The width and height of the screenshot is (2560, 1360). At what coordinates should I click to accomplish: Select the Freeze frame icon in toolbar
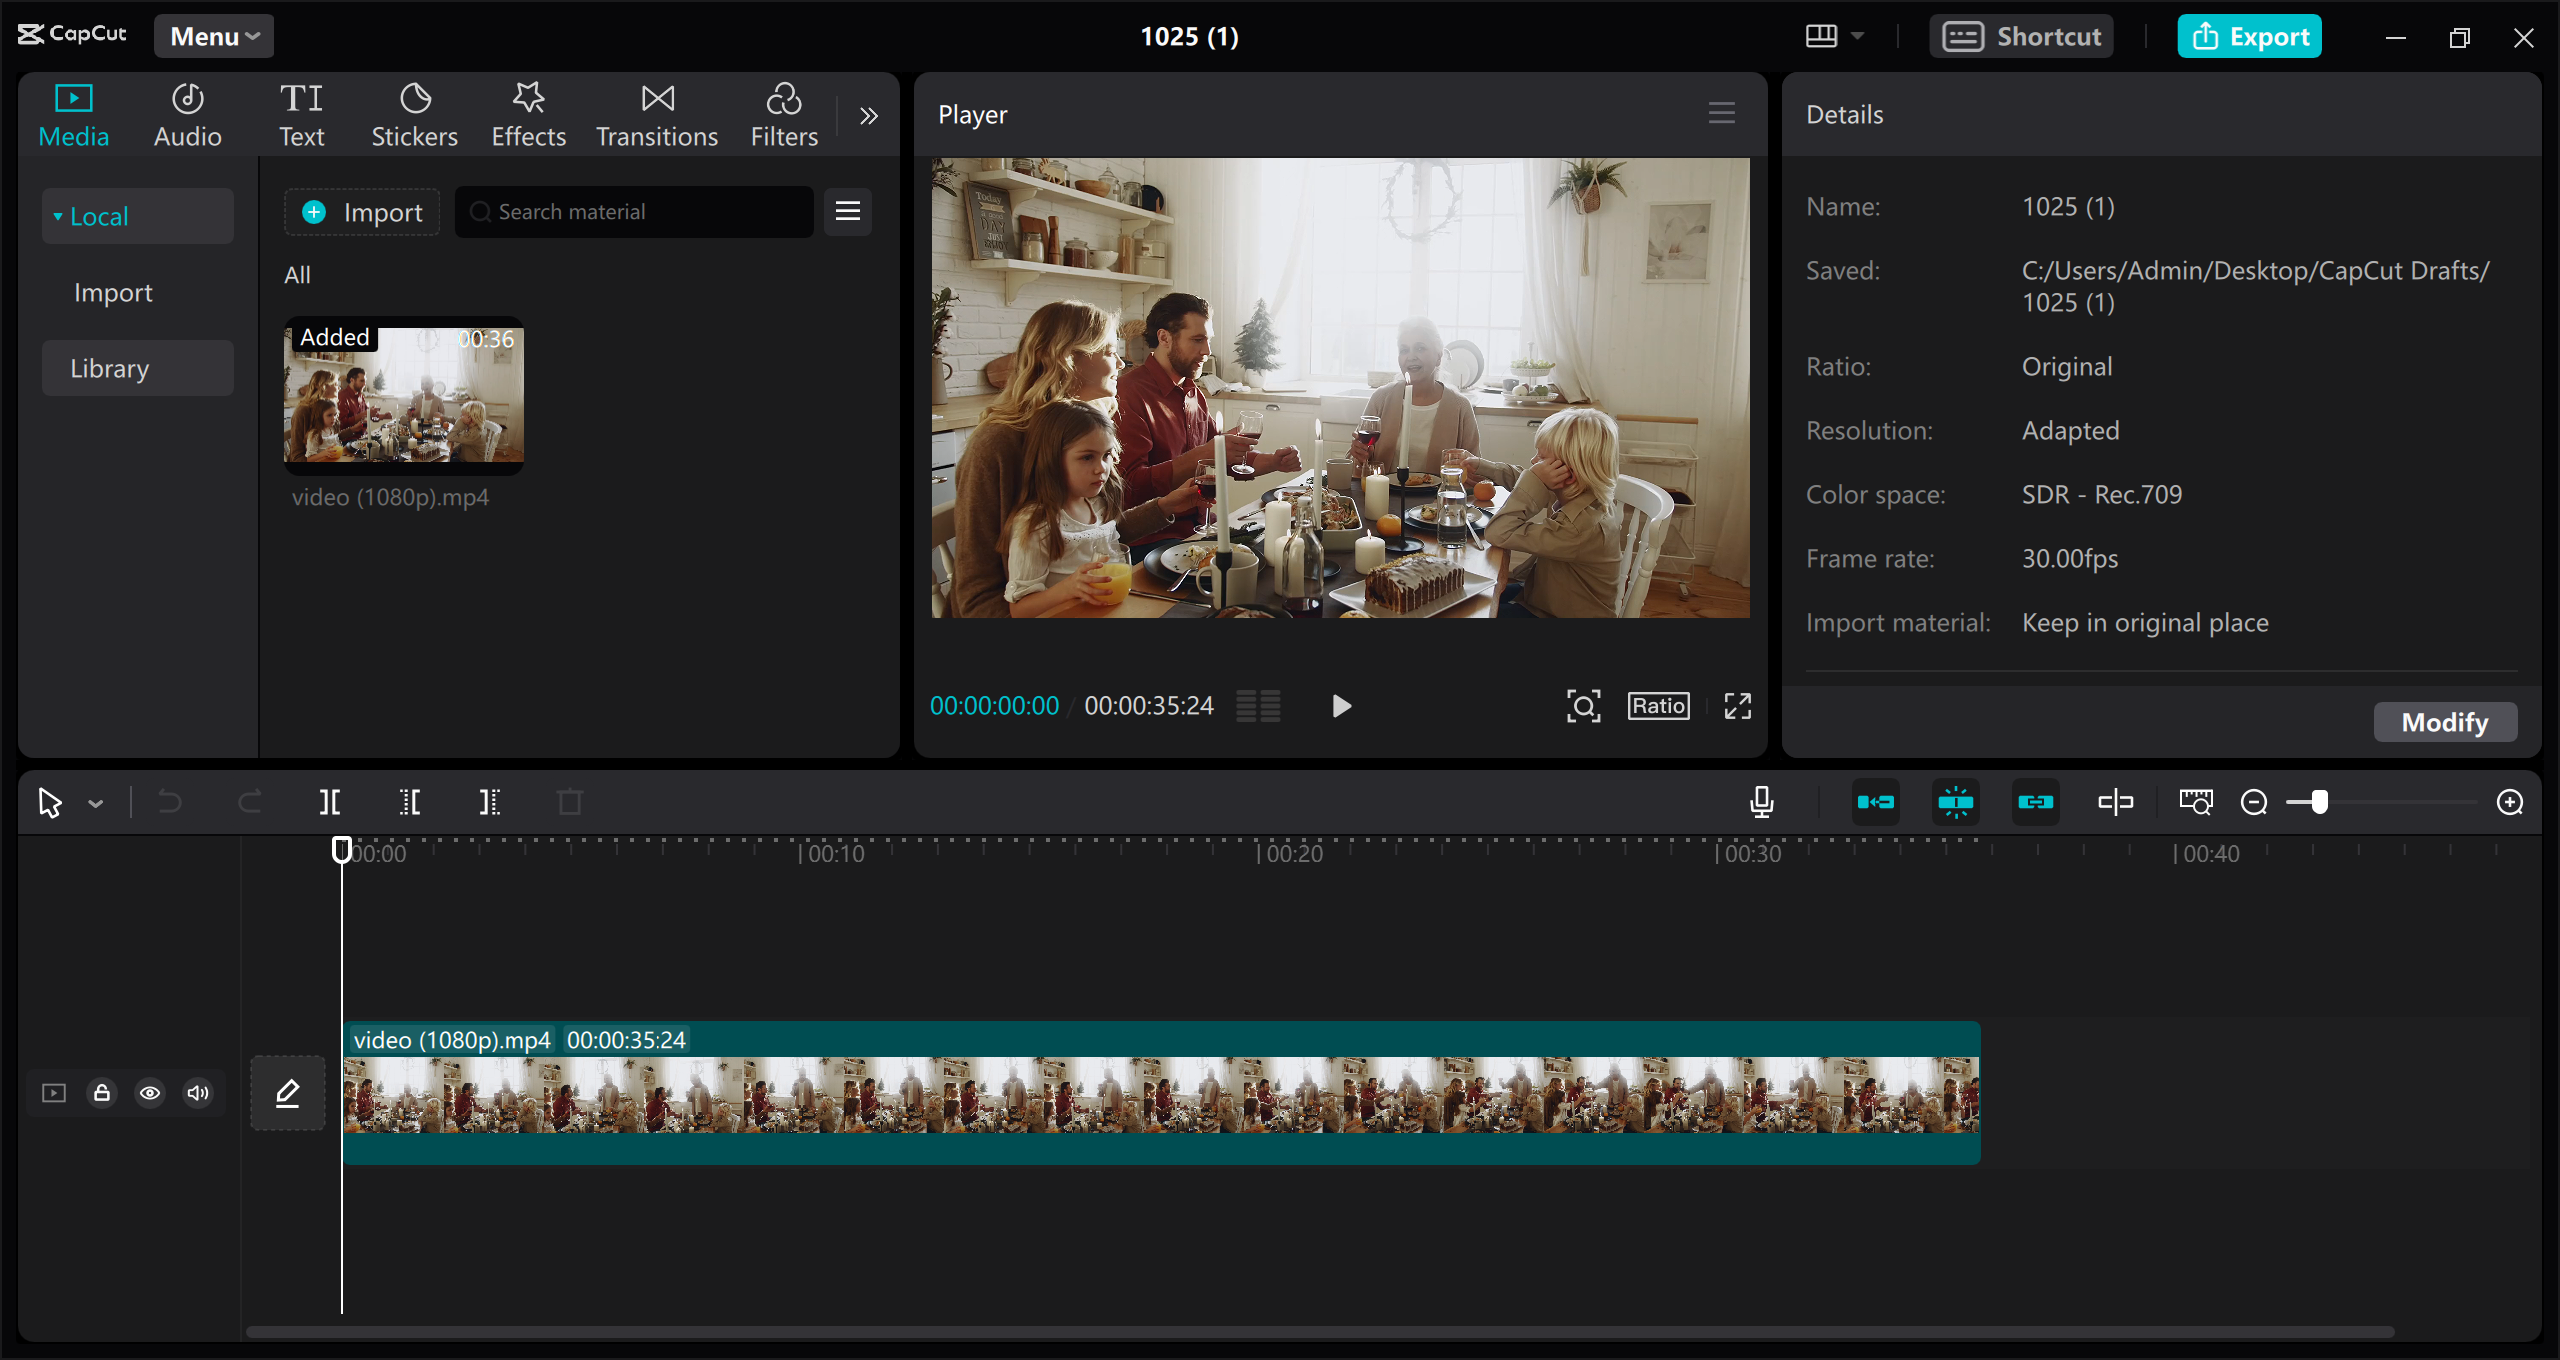coord(1956,801)
